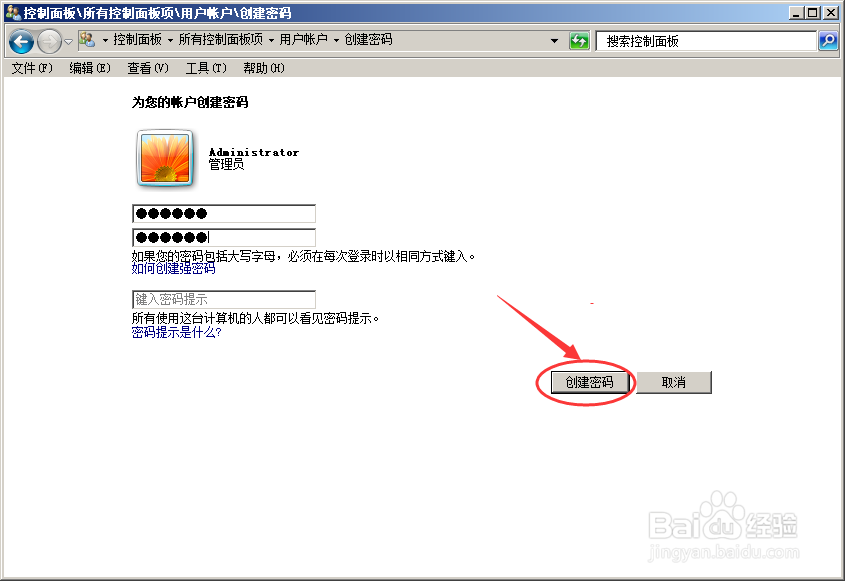This screenshot has width=845, height=581.
Task: Click the 键入密码提示 input field
Action: [223, 299]
